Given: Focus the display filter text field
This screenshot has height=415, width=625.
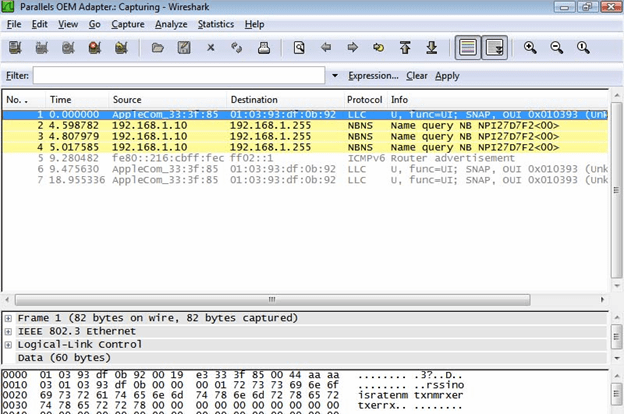Looking at the screenshot, I should (x=179, y=75).
